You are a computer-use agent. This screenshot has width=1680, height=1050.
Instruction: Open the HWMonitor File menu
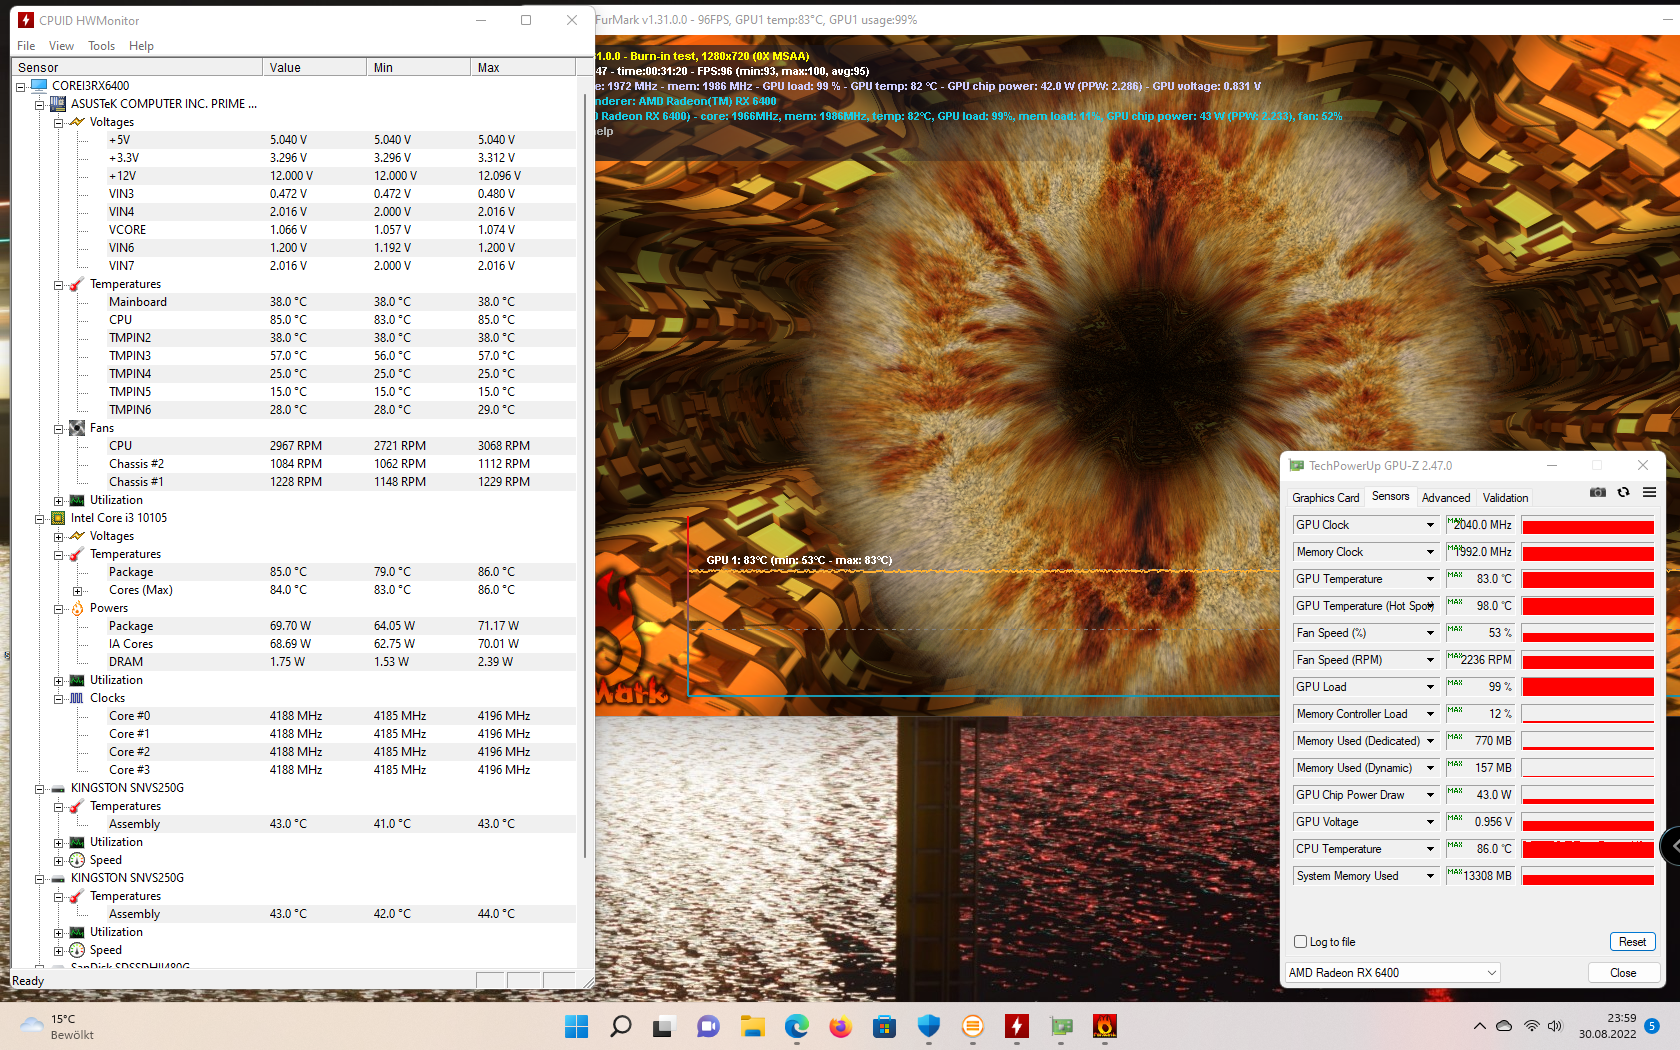click(26, 46)
